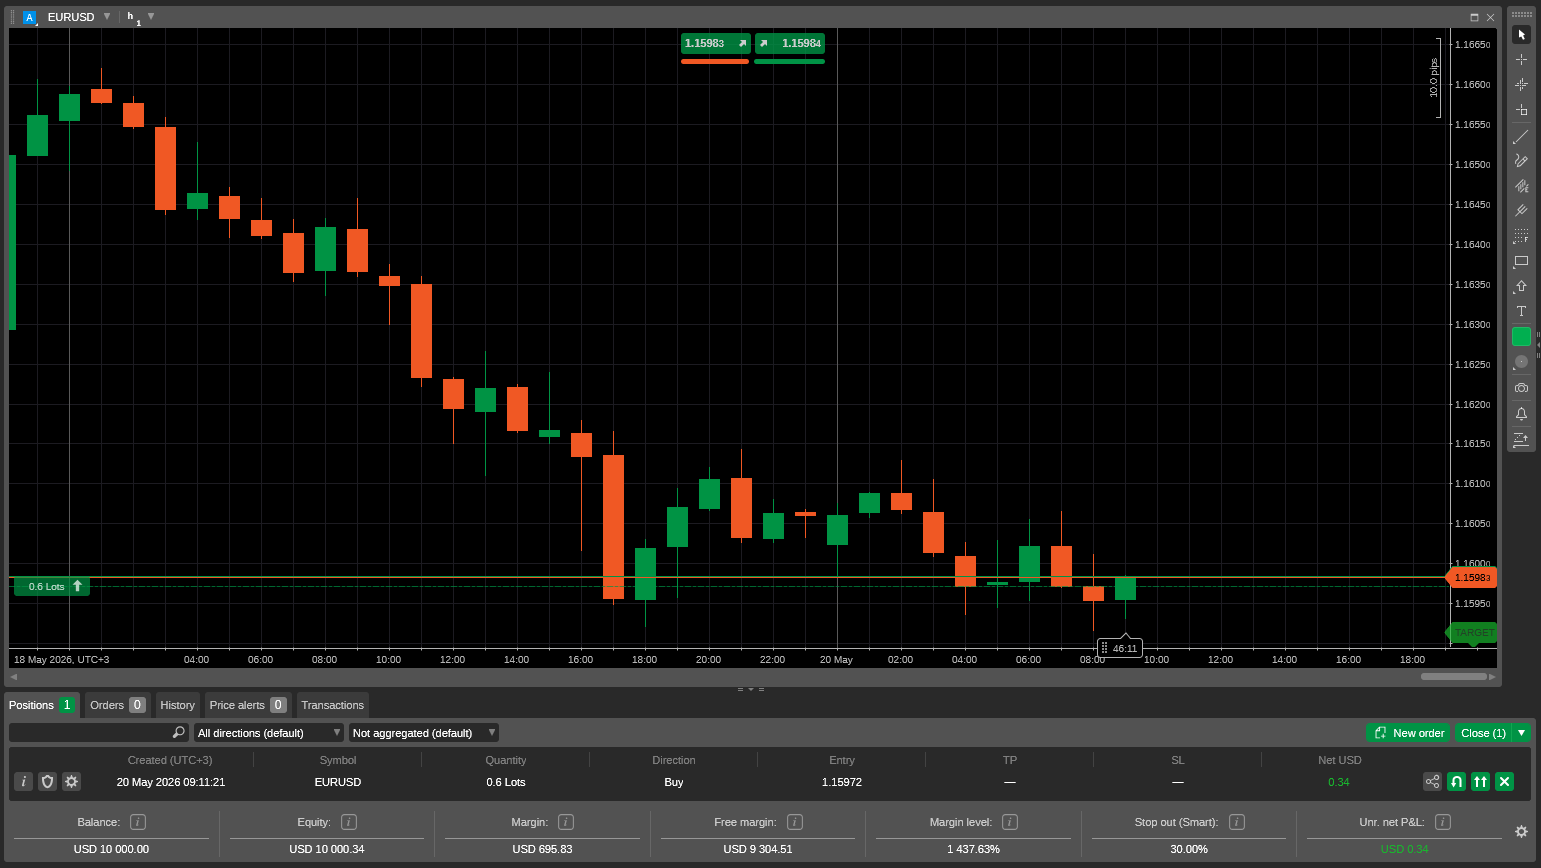Image resolution: width=1541 pixels, height=868 pixels.
Task: Open the line thickness selector
Action: [1521, 362]
